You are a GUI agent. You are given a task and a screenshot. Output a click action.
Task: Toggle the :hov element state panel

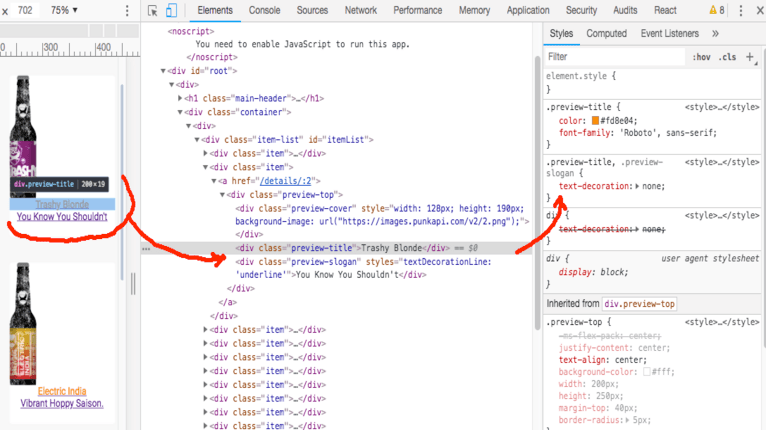pyautogui.click(x=701, y=57)
